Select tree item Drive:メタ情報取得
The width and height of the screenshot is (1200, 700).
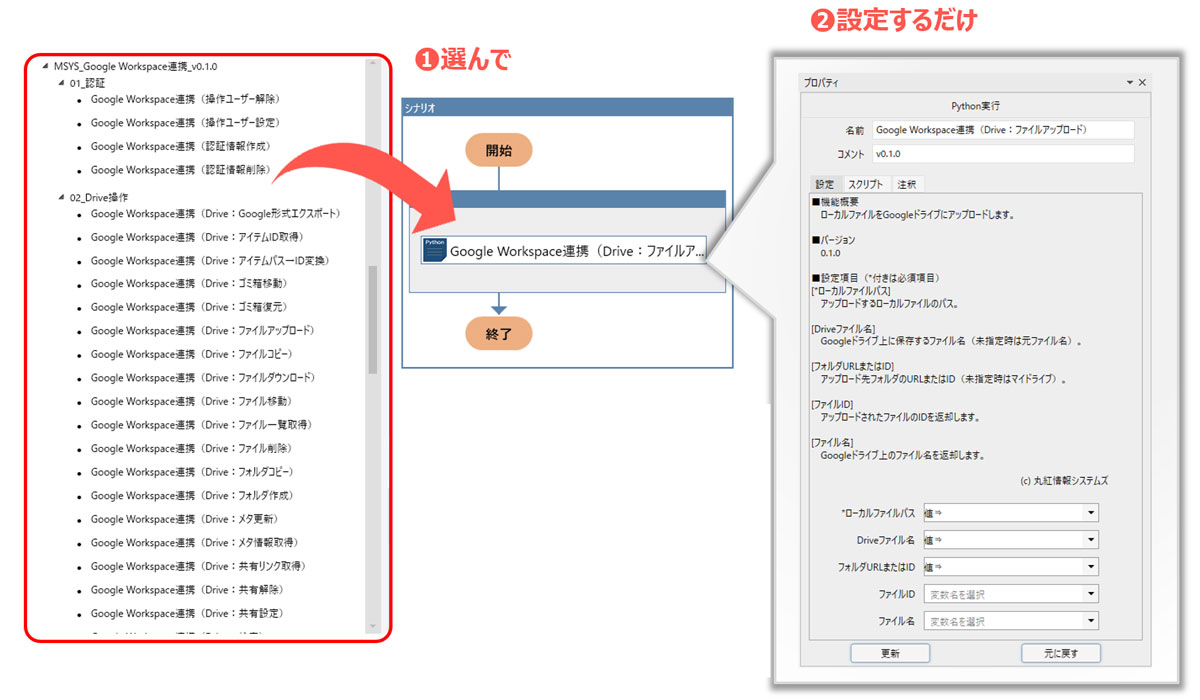[194, 543]
